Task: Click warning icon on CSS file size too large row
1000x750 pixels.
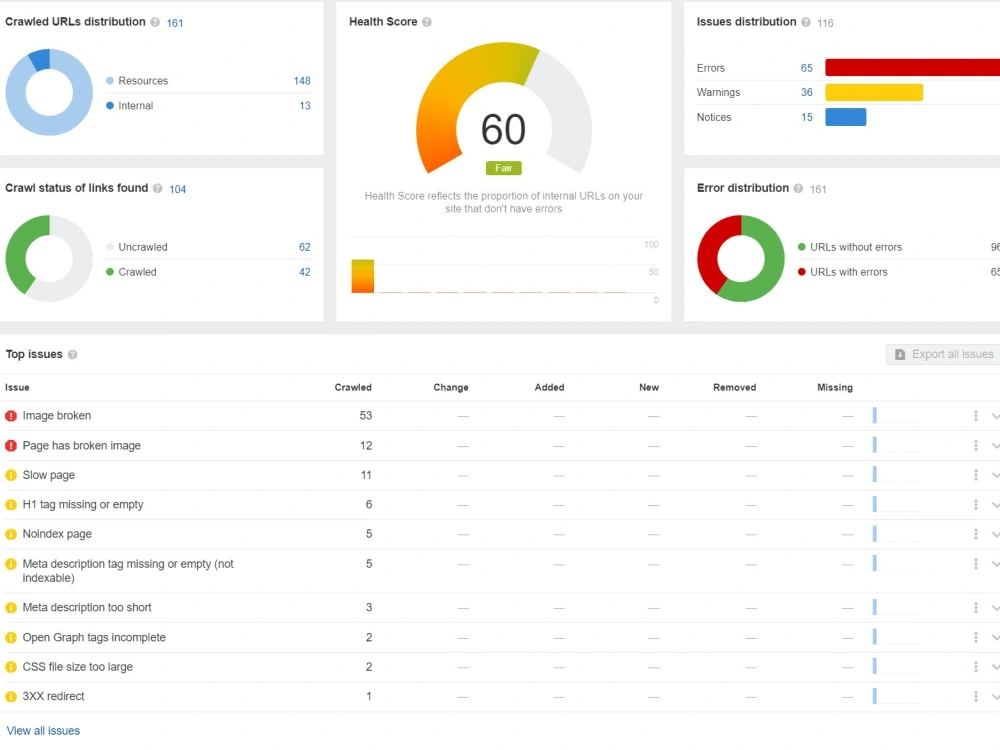Action: pyautogui.click(x=11, y=667)
